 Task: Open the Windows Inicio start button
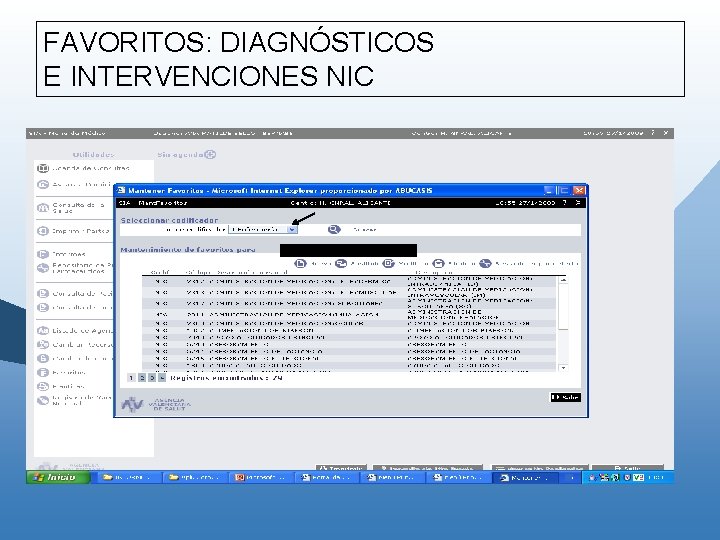[x=58, y=478]
